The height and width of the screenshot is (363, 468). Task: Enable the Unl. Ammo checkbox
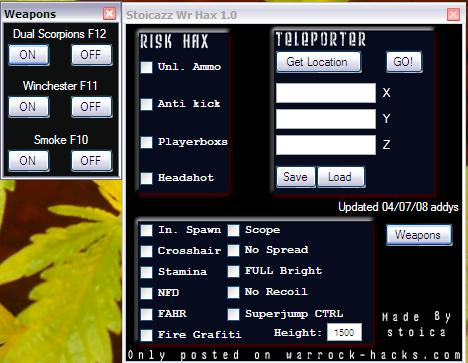(x=146, y=67)
